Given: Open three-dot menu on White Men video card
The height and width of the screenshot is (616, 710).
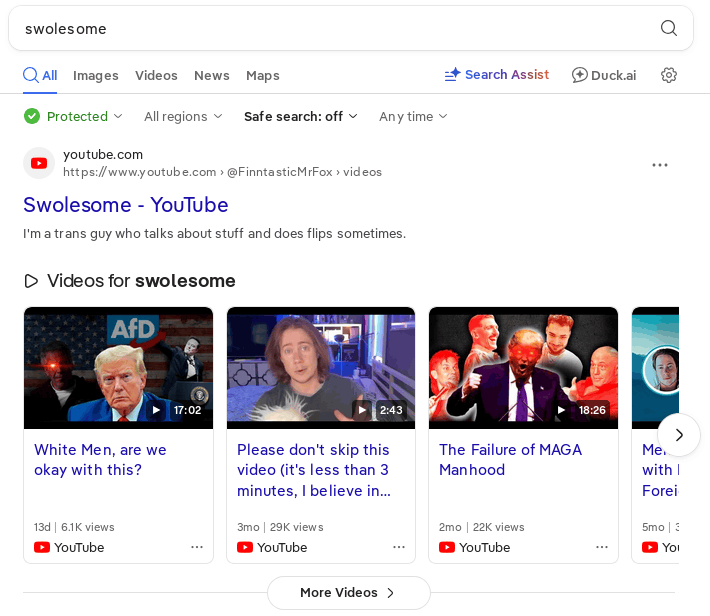Looking at the screenshot, I should pyautogui.click(x=197, y=547).
